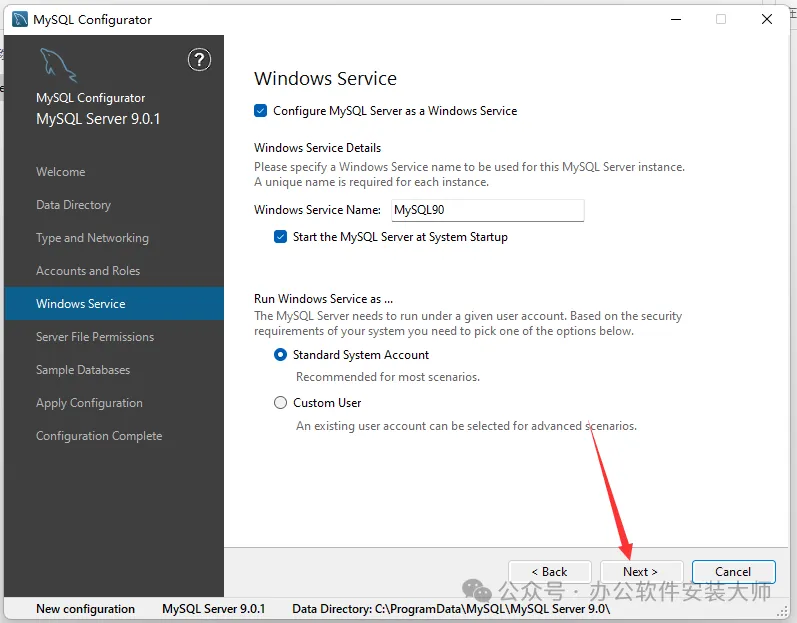
Task: Click the Cancel button
Action: click(x=733, y=572)
